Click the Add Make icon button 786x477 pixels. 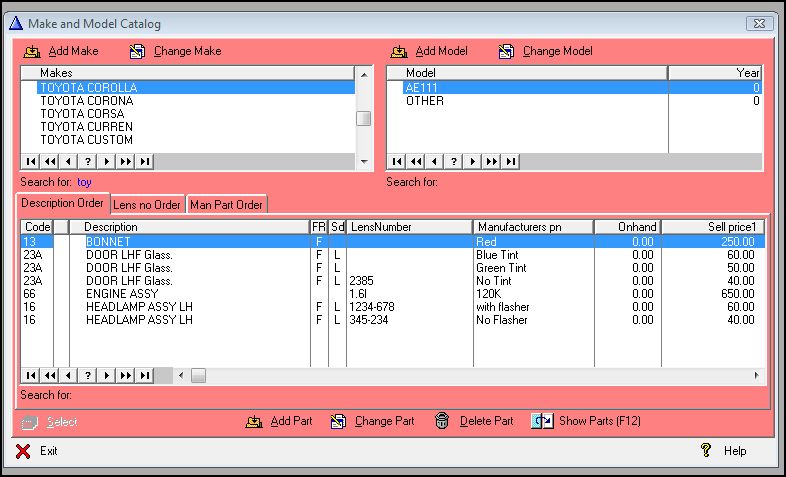61,51
